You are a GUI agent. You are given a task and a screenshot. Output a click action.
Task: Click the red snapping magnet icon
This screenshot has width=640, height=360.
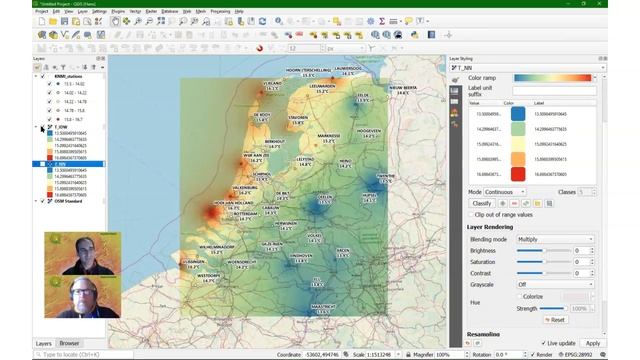(260, 49)
